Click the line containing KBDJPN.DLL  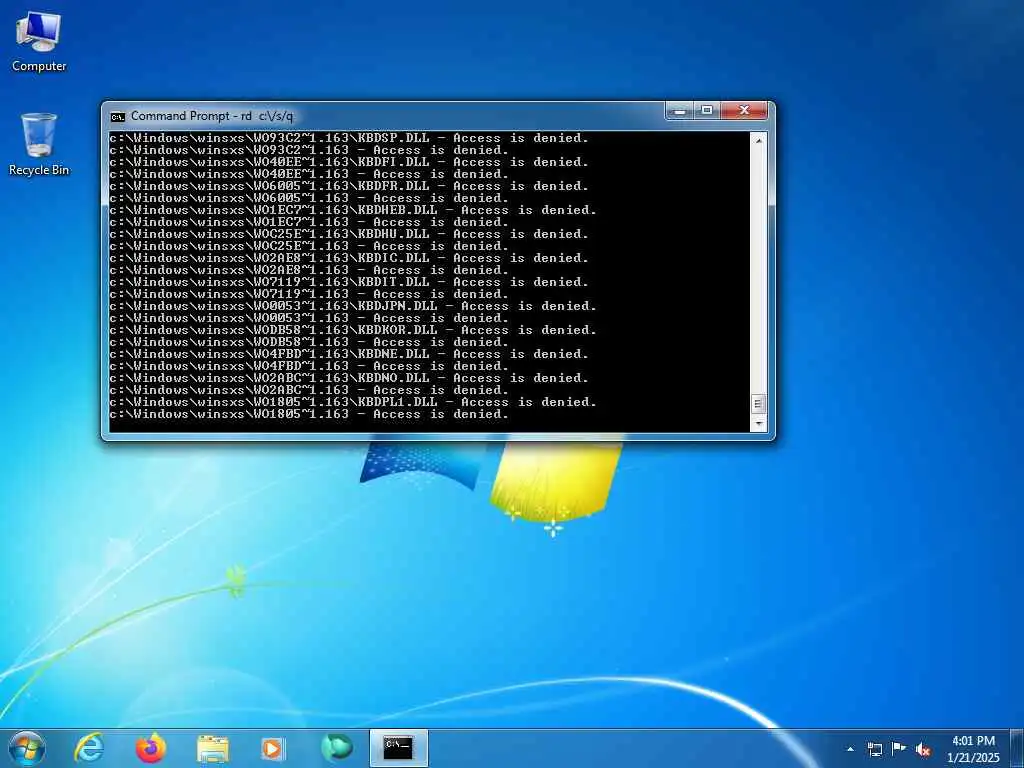click(353, 306)
